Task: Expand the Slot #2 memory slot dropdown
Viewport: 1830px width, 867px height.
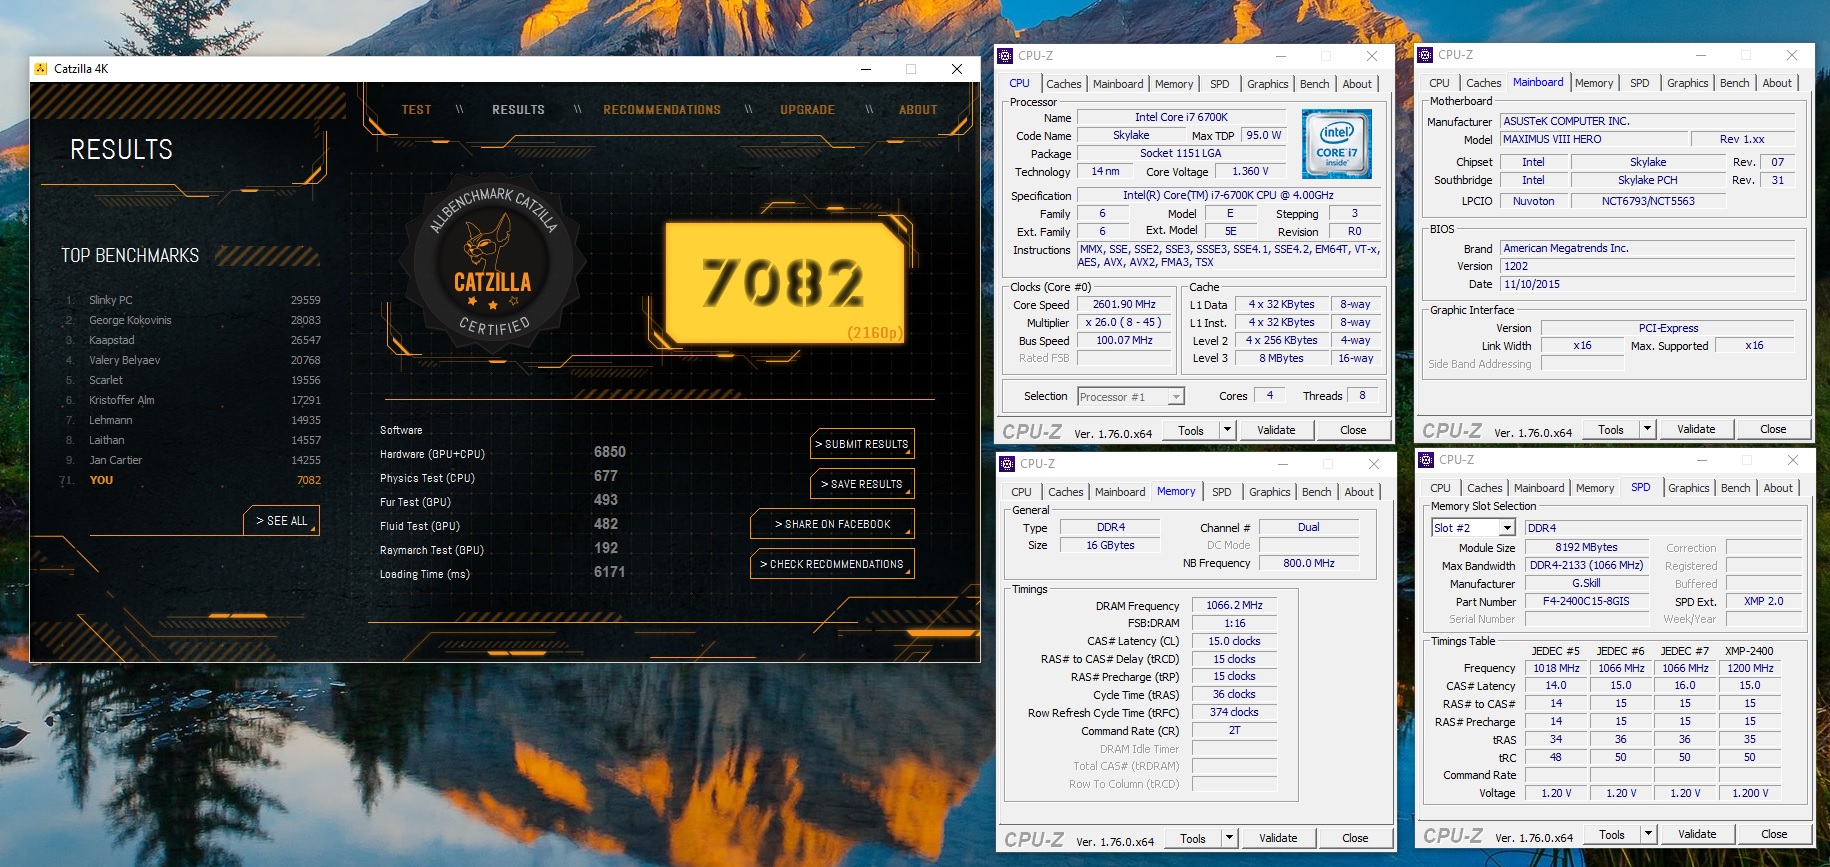Action: coord(1506,528)
